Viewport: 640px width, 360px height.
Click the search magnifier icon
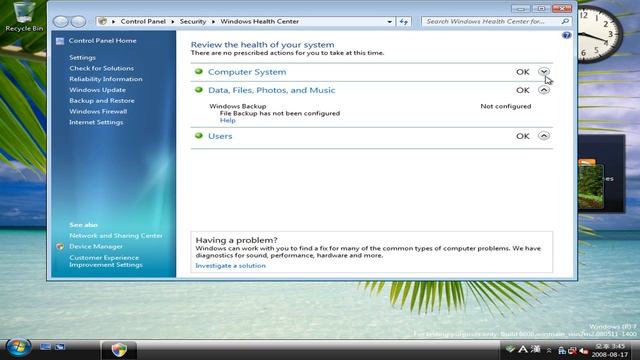coord(565,21)
